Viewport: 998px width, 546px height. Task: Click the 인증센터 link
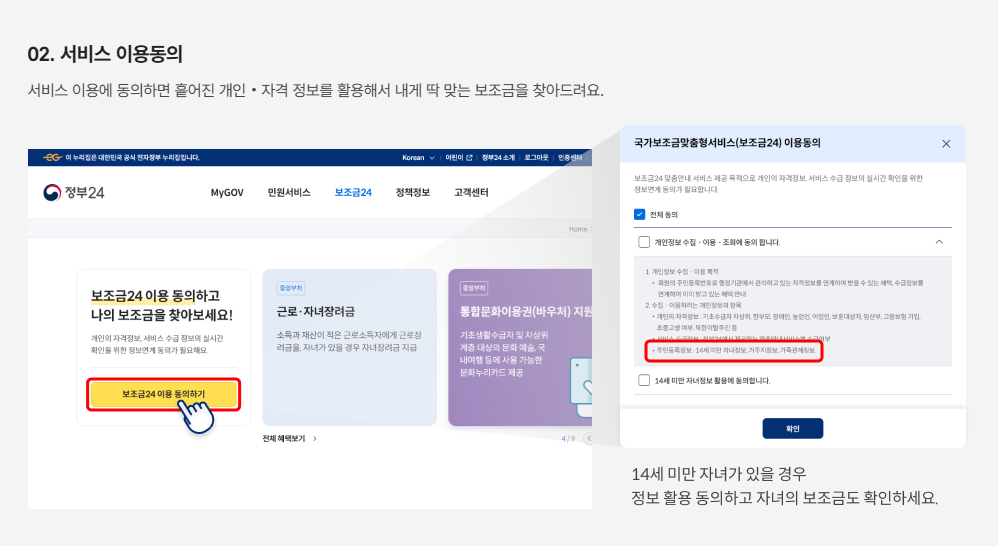[x=570, y=158]
